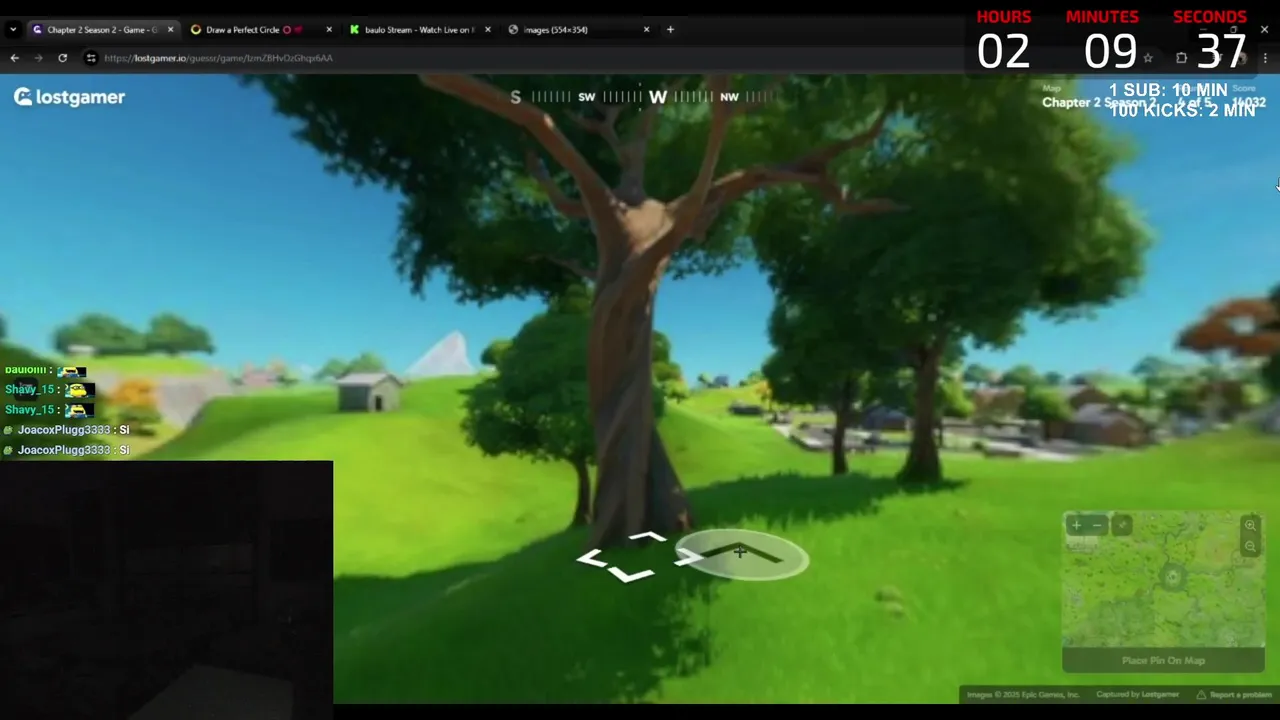Move forward using the ground arrow marker
Screen dimensions: 1280x720
coord(740,555)
